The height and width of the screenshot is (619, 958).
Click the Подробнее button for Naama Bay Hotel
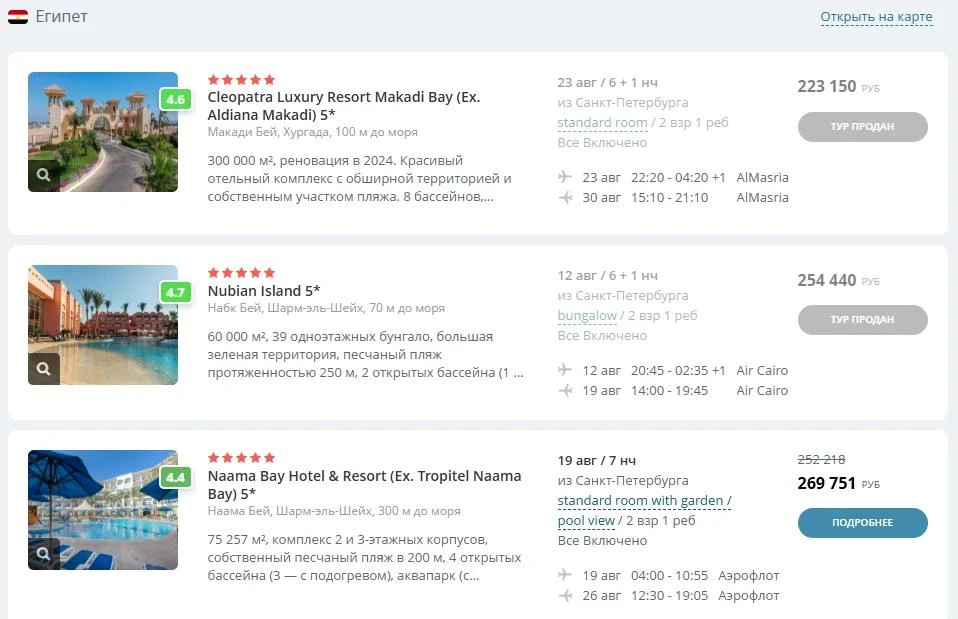(863, 522)
